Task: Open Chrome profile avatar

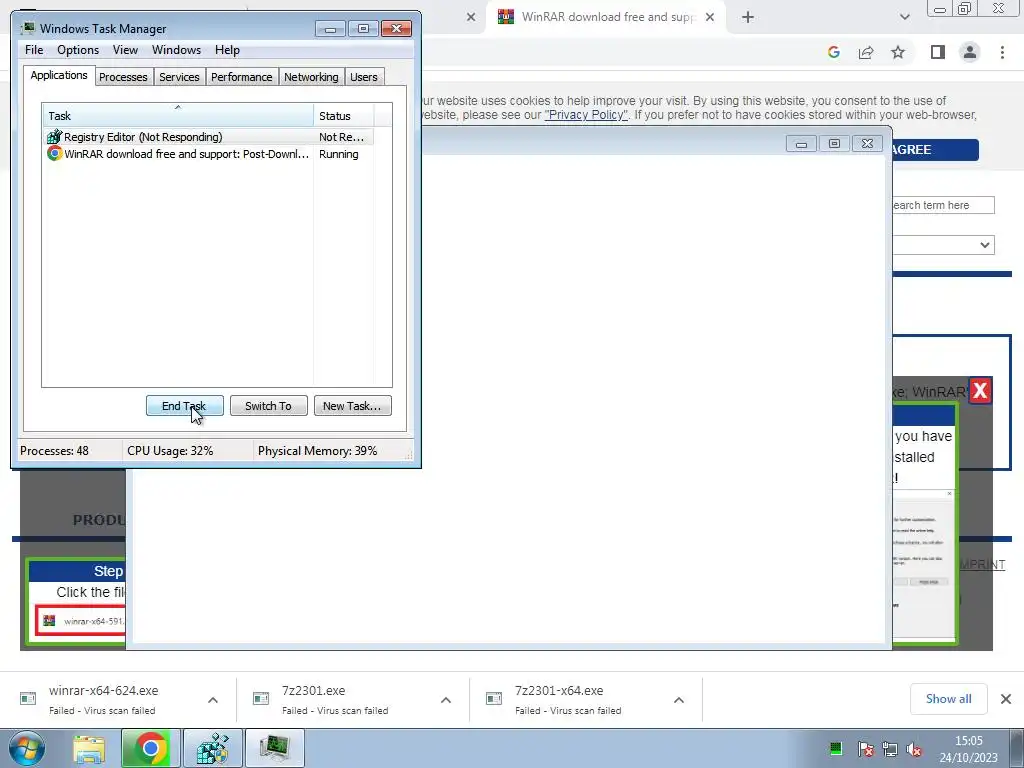Action: coord(970,52)
